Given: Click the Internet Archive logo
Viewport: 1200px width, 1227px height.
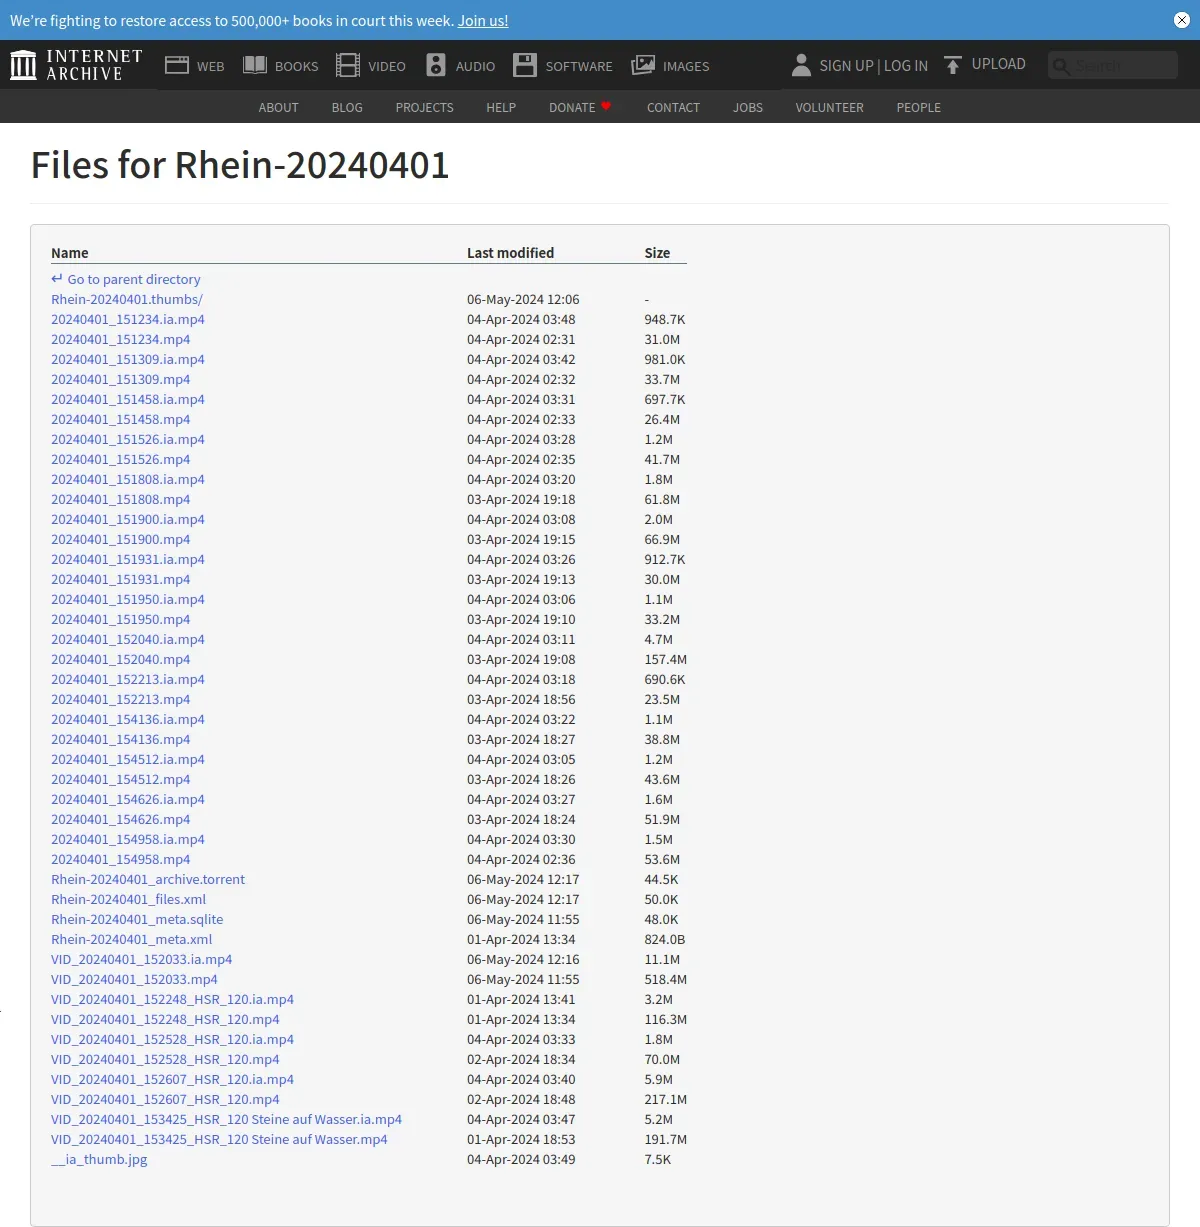Looking at the screenshot, I should (76, 65).
